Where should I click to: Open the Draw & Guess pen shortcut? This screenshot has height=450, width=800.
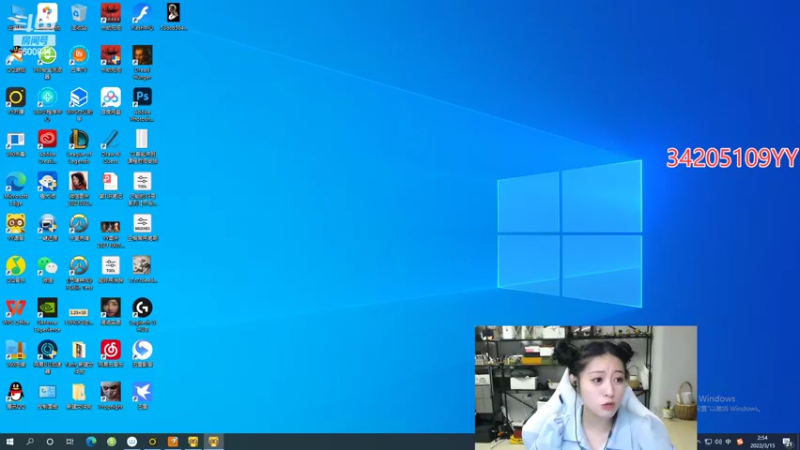(x=111, y=146)
